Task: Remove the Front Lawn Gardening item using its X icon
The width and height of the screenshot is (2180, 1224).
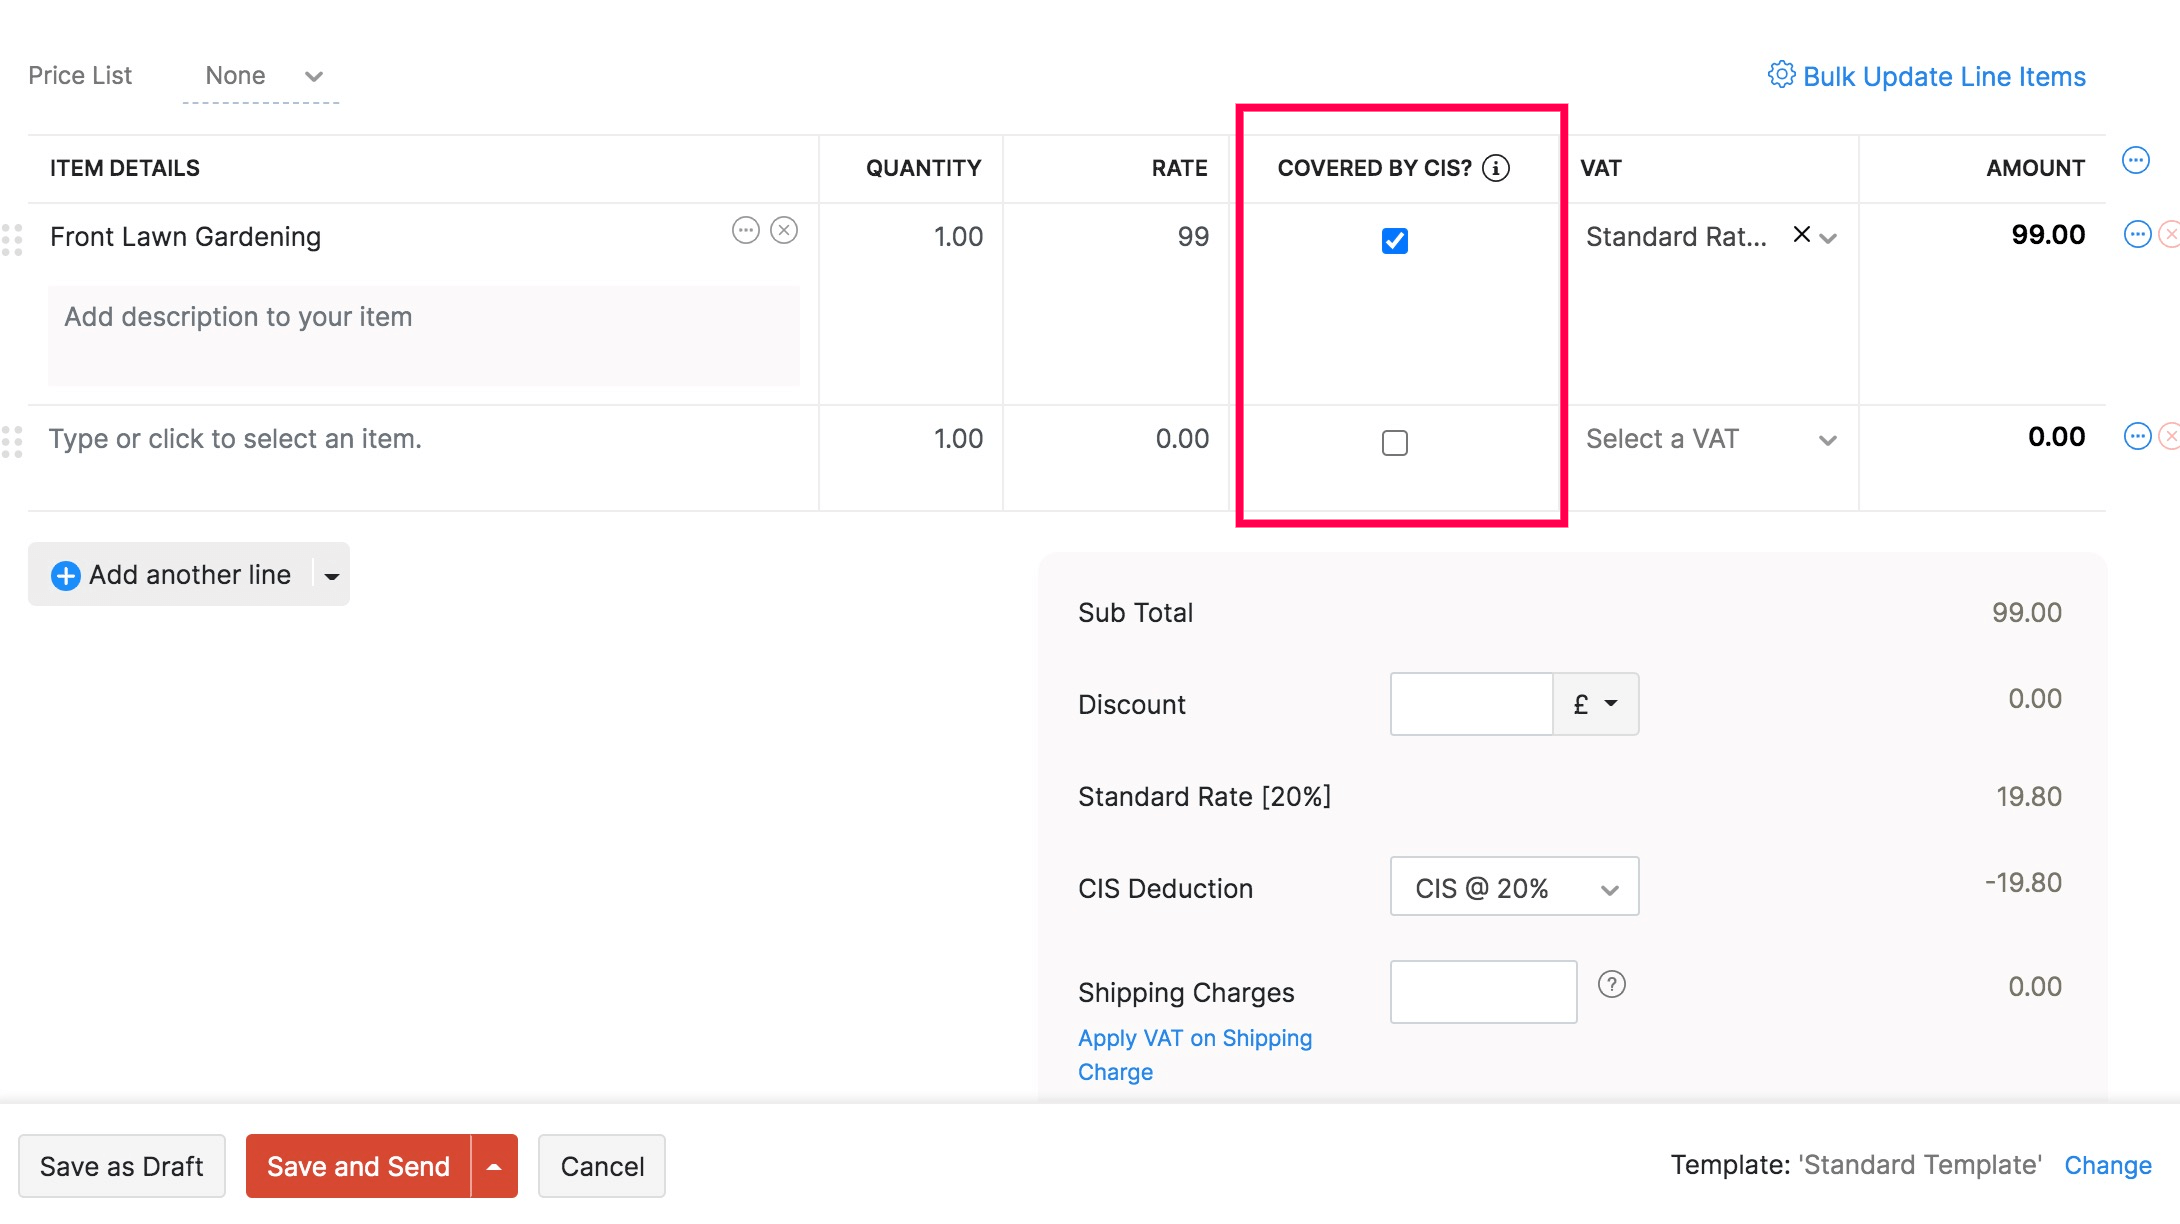Action: click(785, 229)
